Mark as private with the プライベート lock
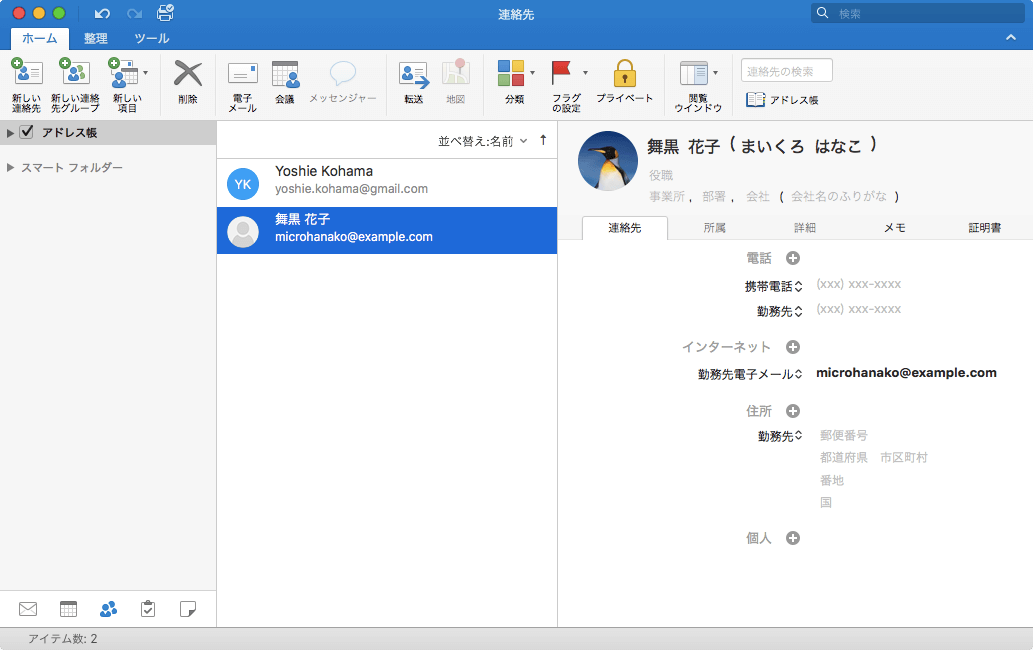The image size is (1033, 650). point(625,72)
